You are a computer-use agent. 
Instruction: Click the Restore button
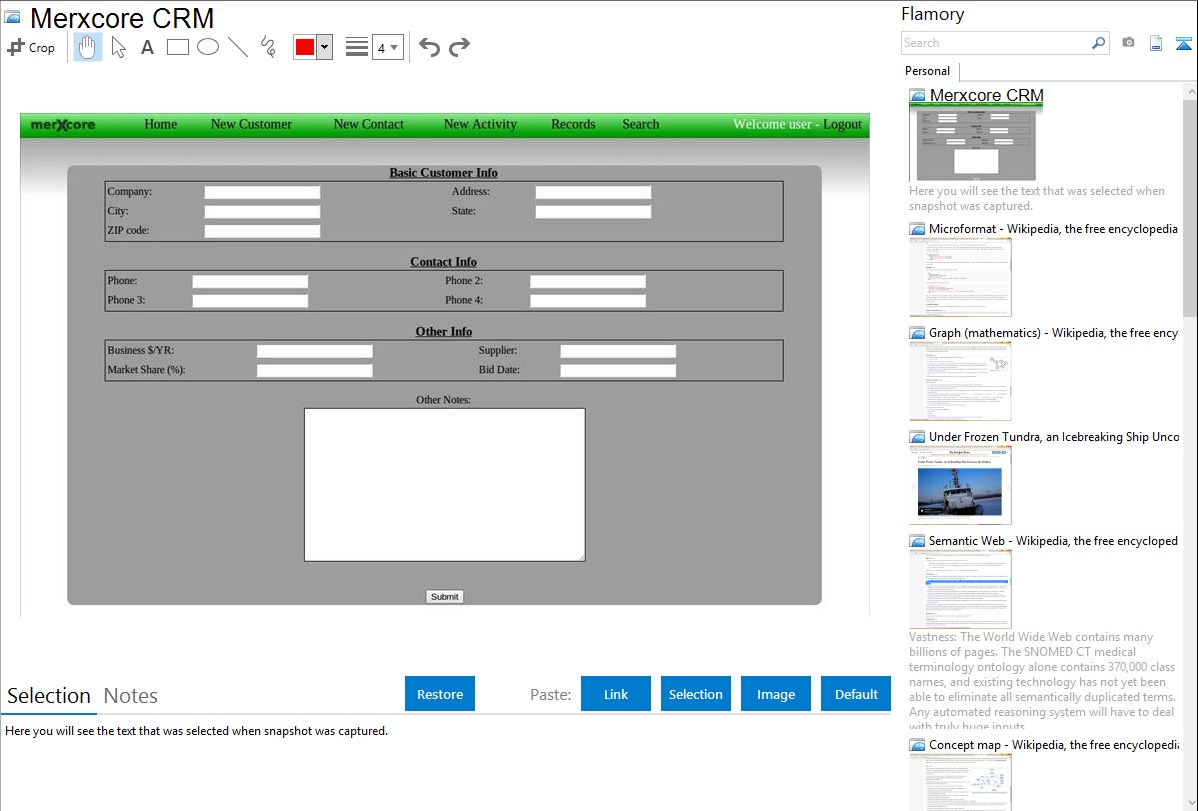[440, 694]
